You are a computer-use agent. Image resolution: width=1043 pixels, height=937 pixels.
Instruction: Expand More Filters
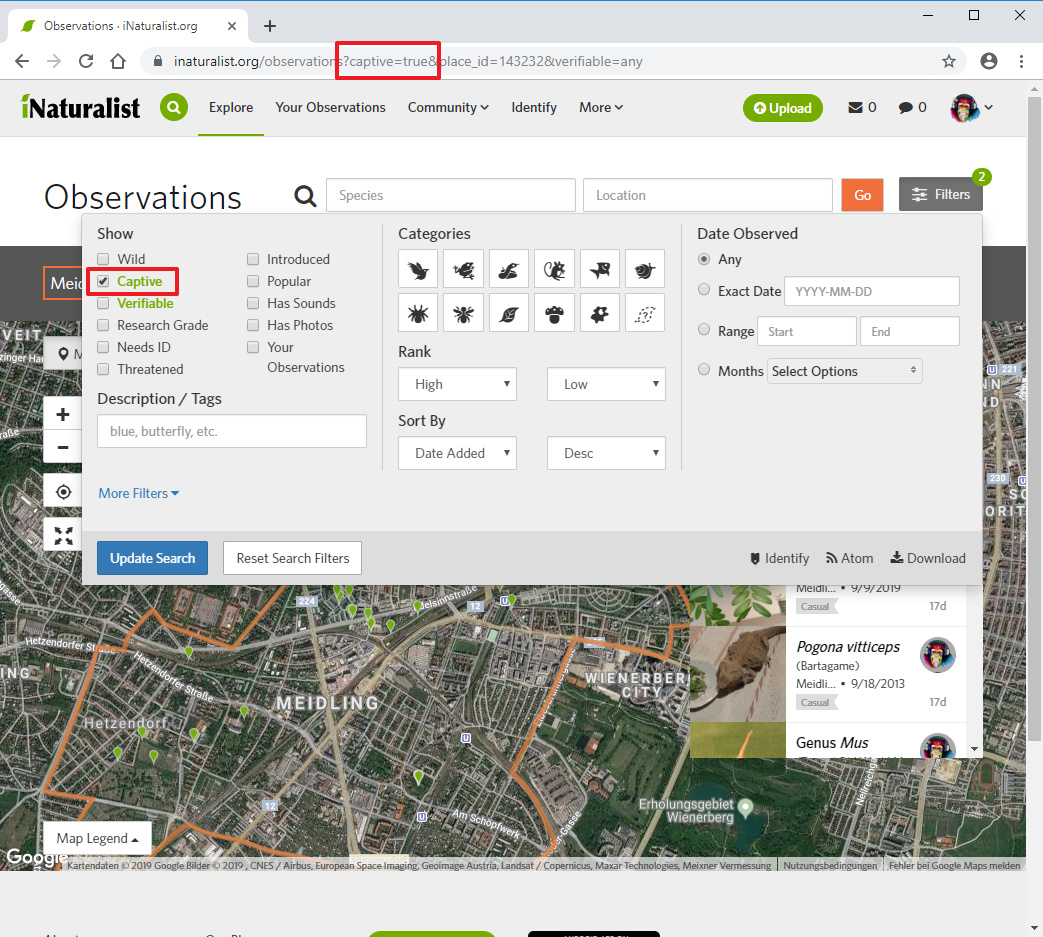[138, 493]
